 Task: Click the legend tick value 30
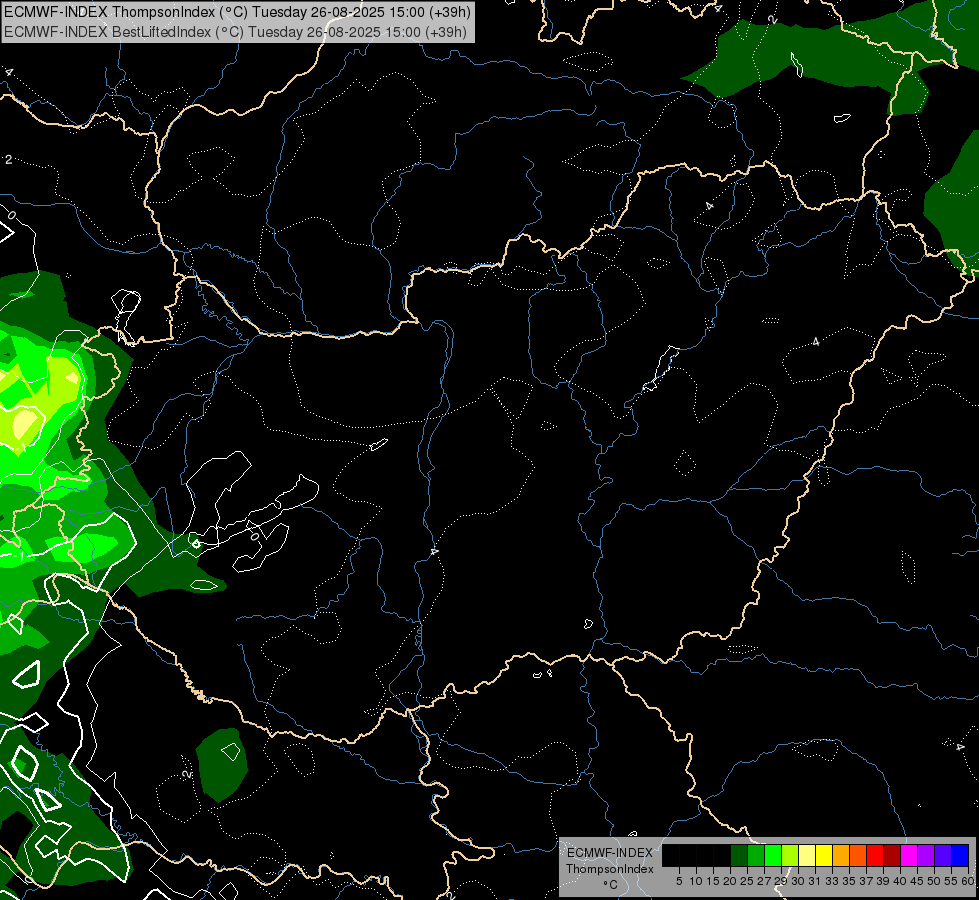[x=798, y=881]
